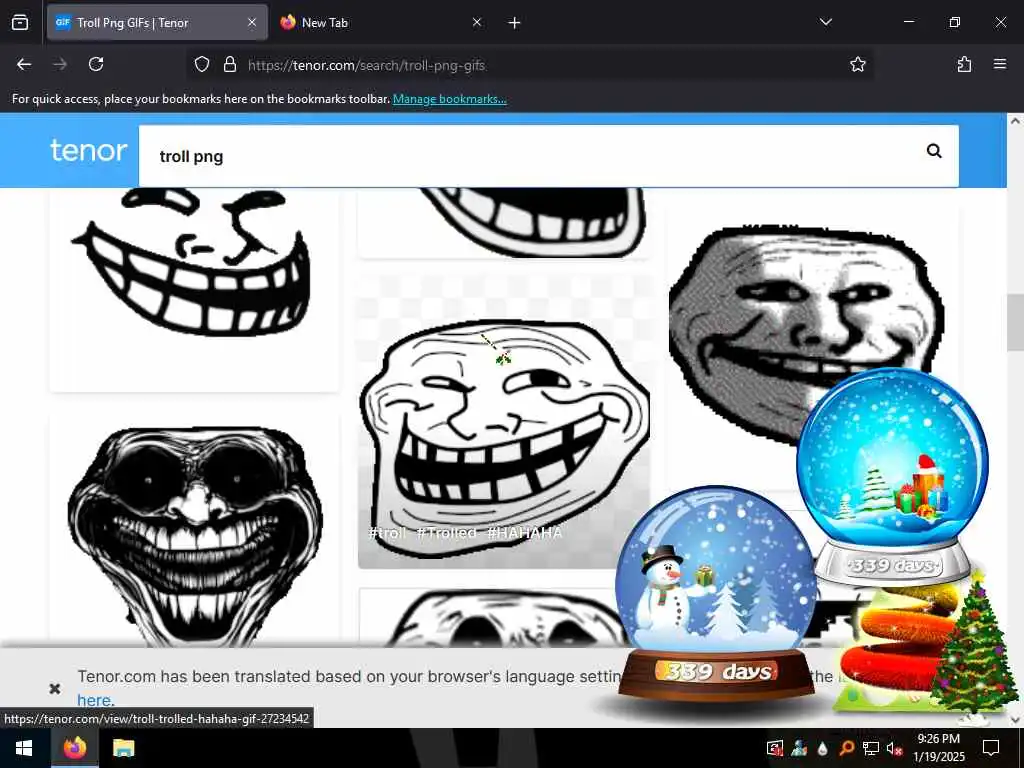Go back using the browser back arrow
1024x768 pixels.
pos(24,64)
